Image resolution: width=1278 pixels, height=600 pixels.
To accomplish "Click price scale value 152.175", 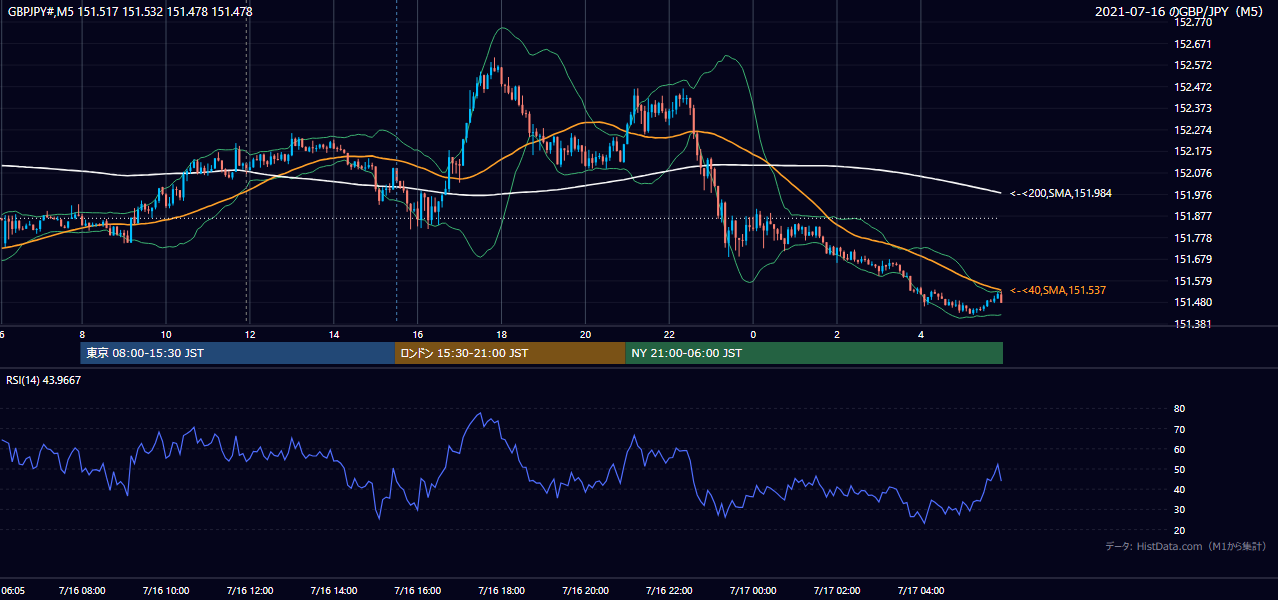I will click(1193, 151).
